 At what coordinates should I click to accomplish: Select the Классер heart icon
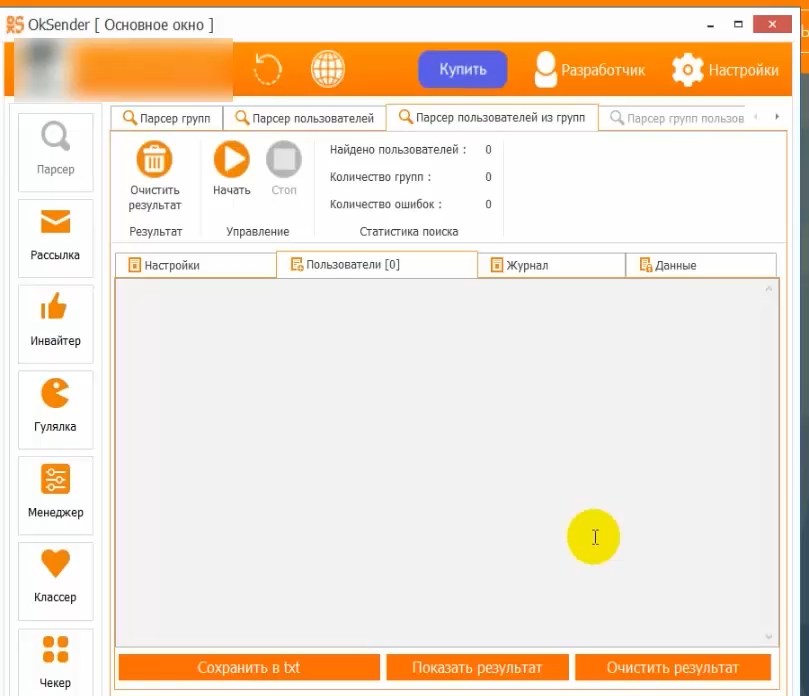coord(55,564)
